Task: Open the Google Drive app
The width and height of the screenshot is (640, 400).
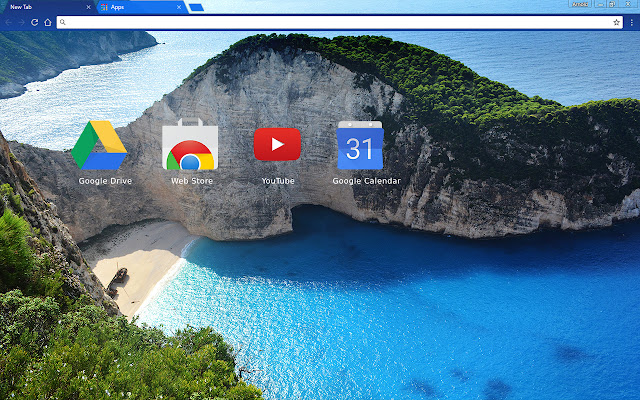Action: [99, 145]
